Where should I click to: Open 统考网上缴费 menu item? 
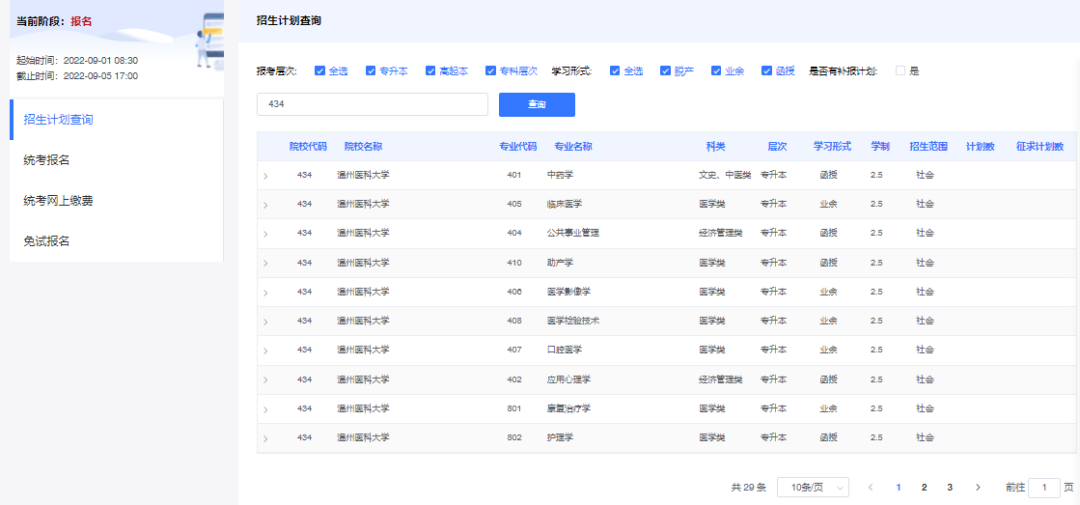click(x=59, y=201)
